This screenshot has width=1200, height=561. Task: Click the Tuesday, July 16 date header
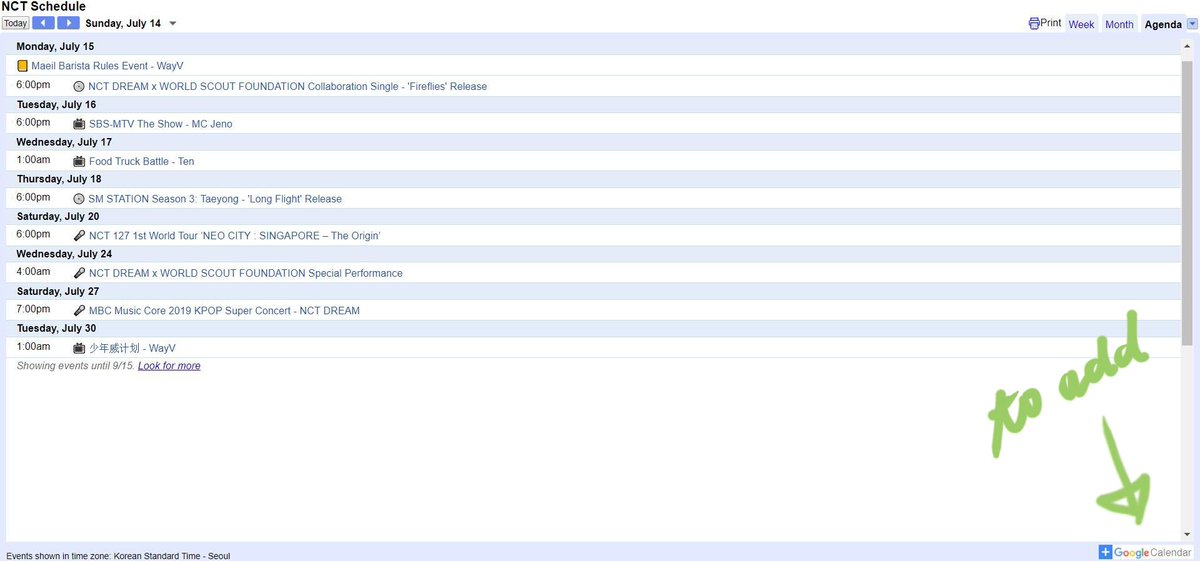pos(56,104)
